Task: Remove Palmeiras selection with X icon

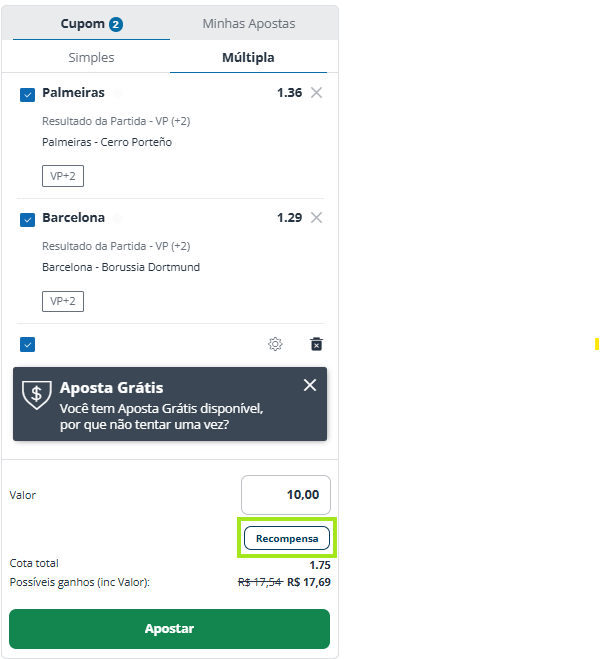Action: click(316, 92)
